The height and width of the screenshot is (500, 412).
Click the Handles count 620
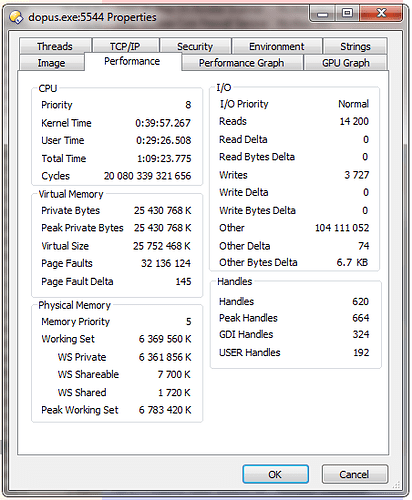(x=361, y=301)
